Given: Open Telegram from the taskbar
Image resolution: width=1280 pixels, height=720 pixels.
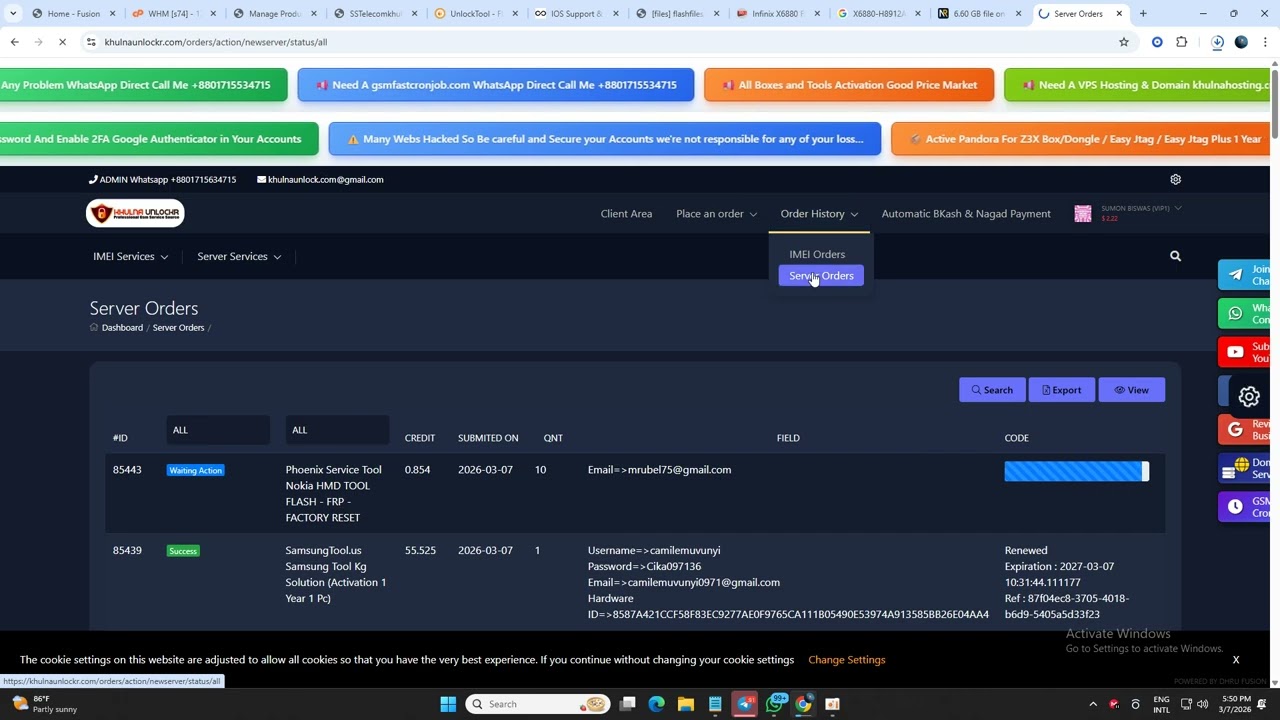Looking at the screenshot, I should (x=745, y=704).
